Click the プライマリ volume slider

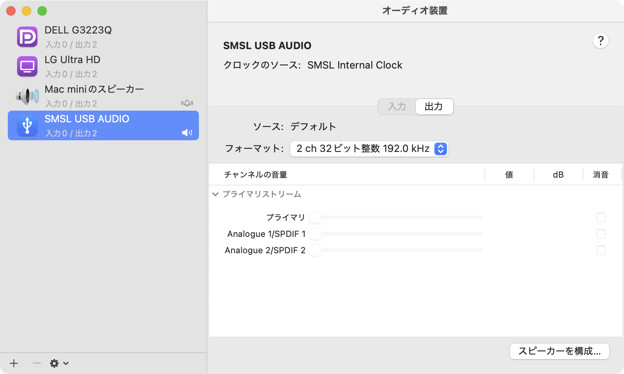pyautogui.click(x=396, y=218)
